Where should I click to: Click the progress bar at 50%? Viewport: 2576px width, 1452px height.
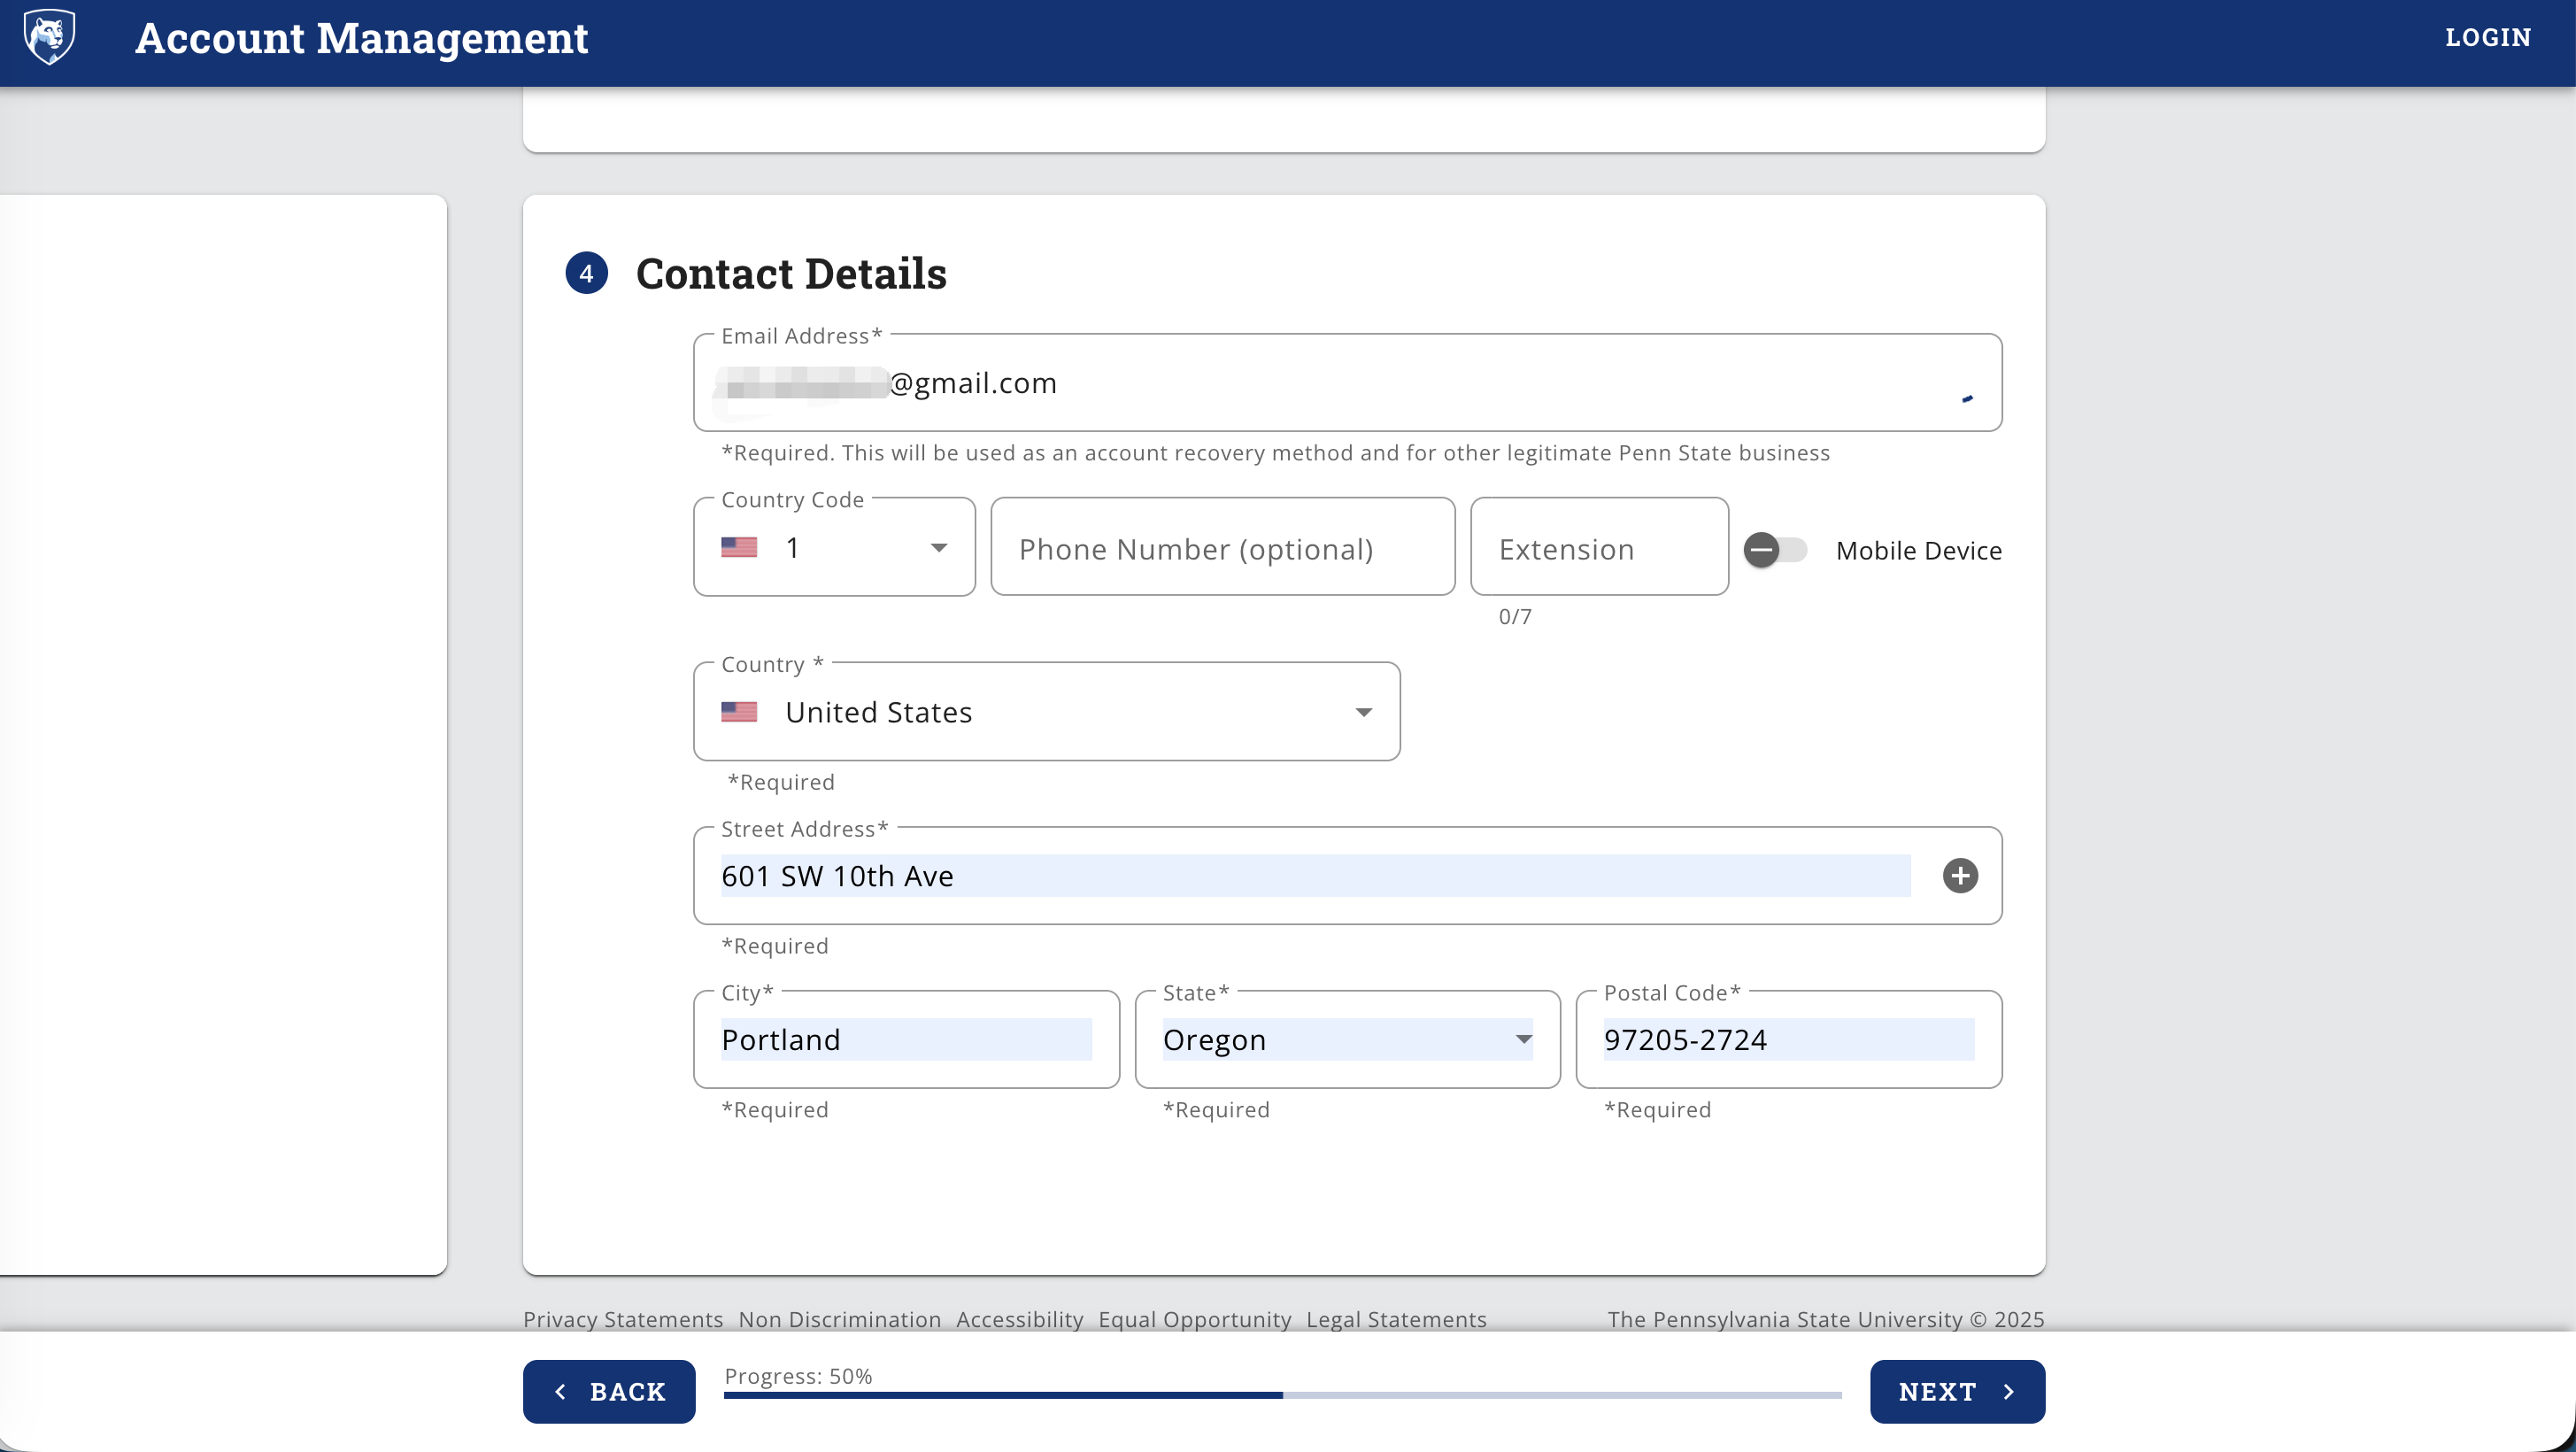(x=1282, y=1394)
